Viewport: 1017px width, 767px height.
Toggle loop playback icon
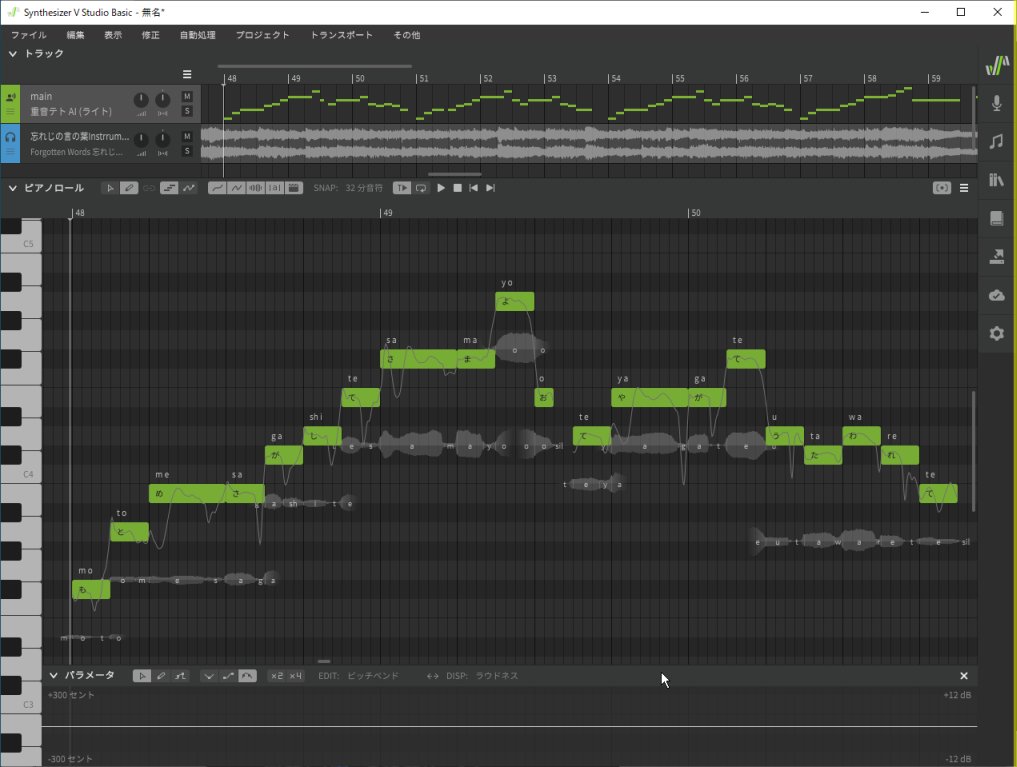422,188
